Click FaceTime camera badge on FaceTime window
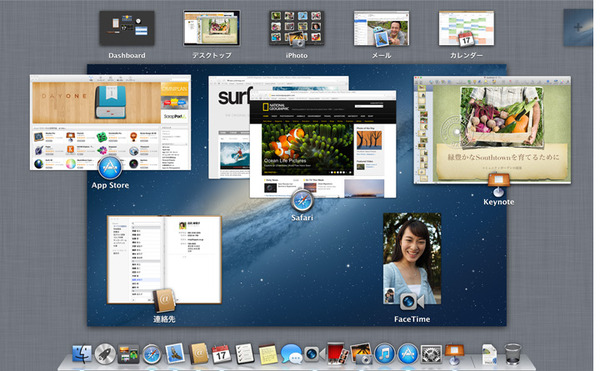Image resolution: width=600 pixels, height=371 pixels. tap(412, 302)
